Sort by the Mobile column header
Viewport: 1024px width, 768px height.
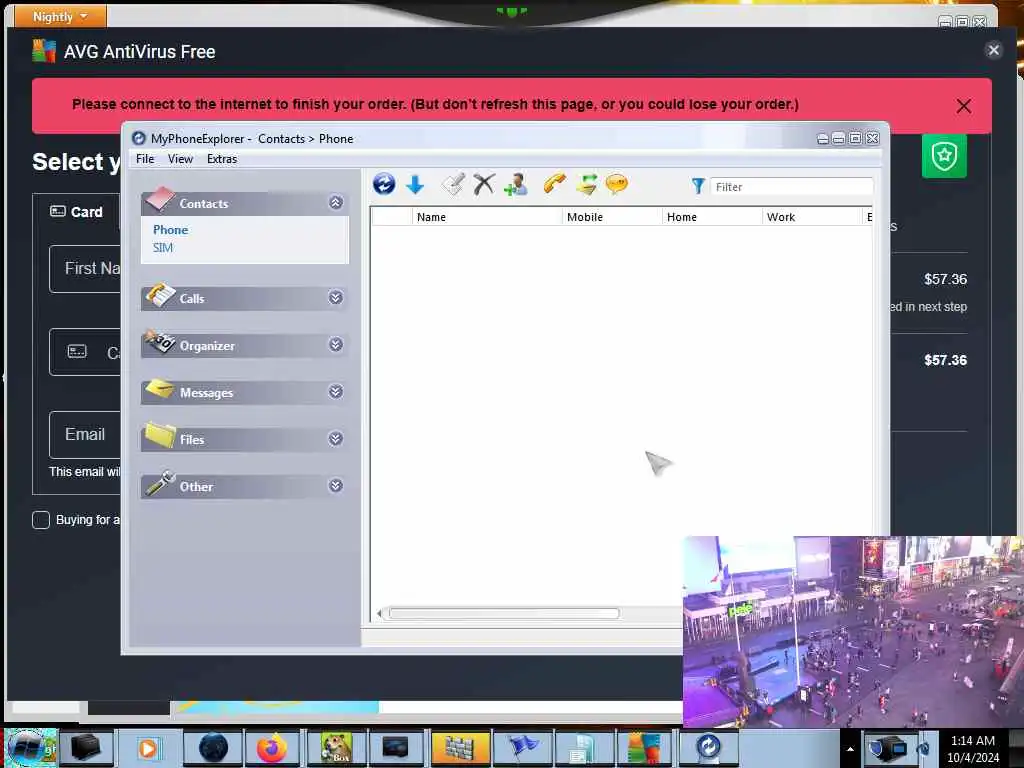612,217
